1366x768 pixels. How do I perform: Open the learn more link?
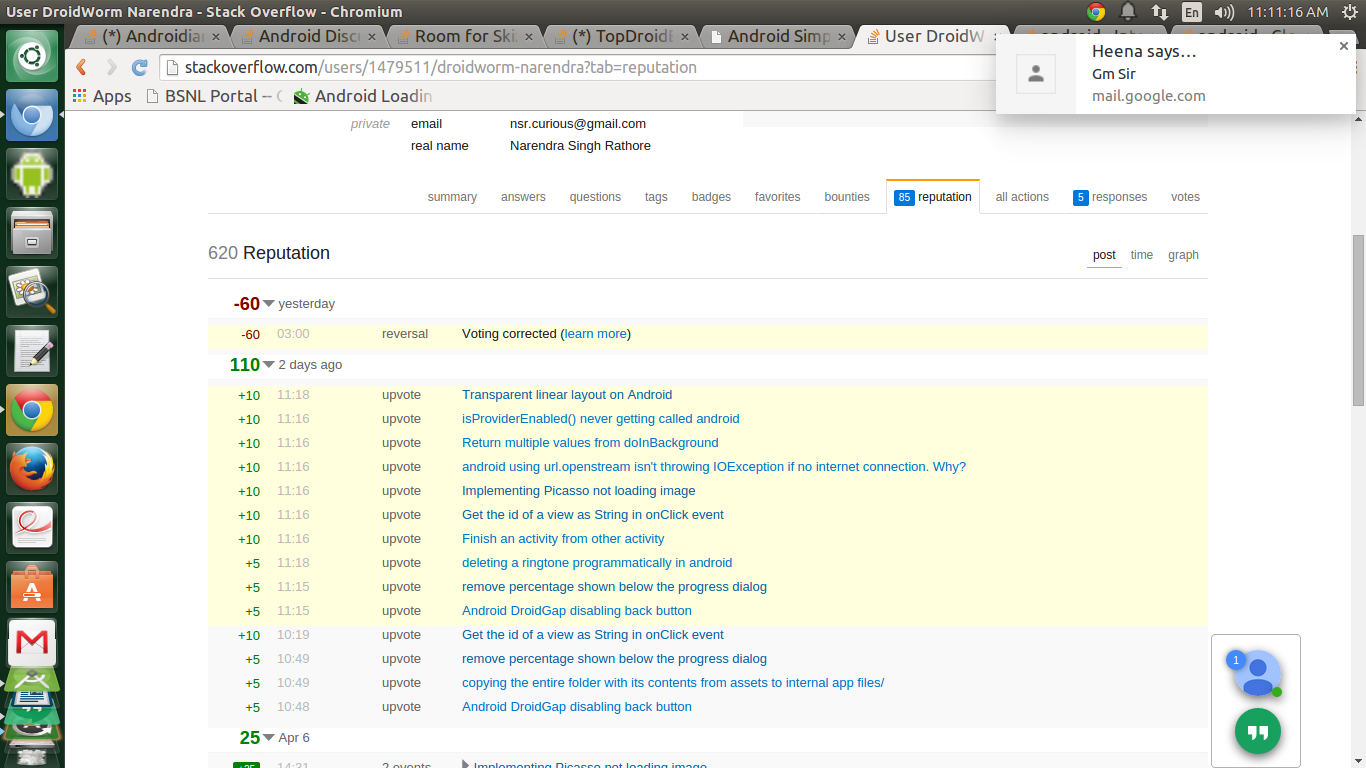tap(596, 334)
